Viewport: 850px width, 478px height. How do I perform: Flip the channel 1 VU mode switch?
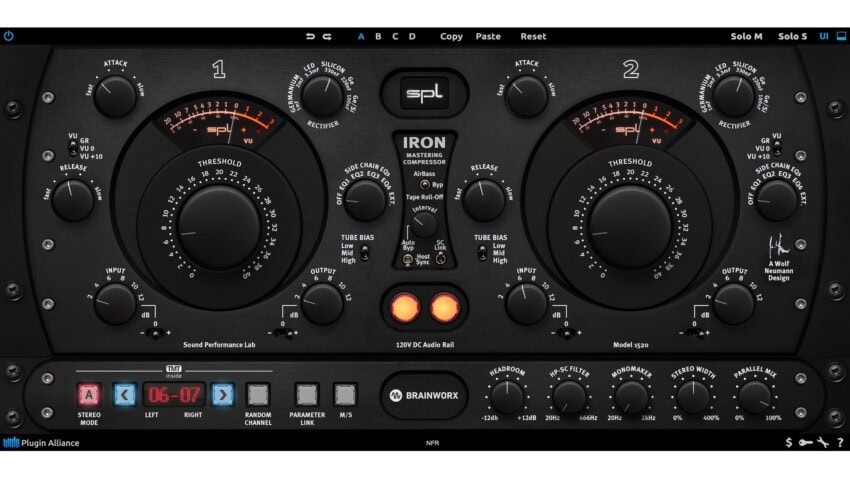[x=73, y=147]
